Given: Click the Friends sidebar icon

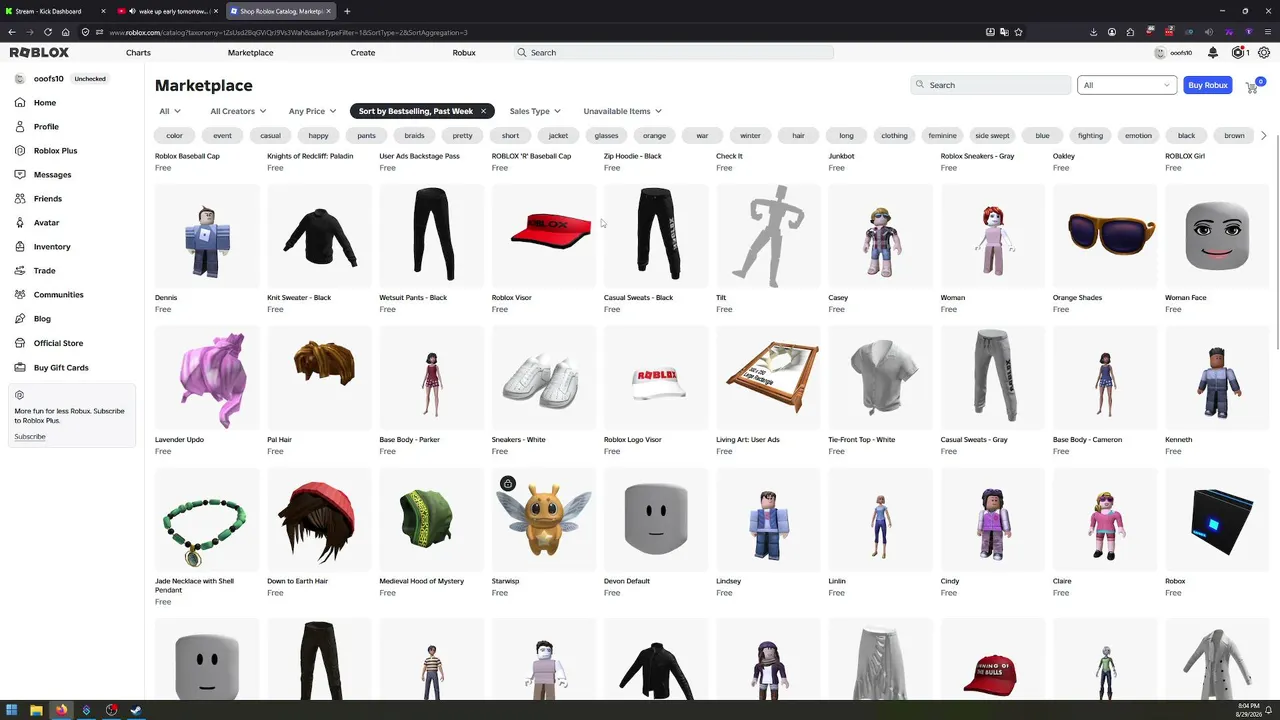Looking at the screenshot, I should [19, 198].
